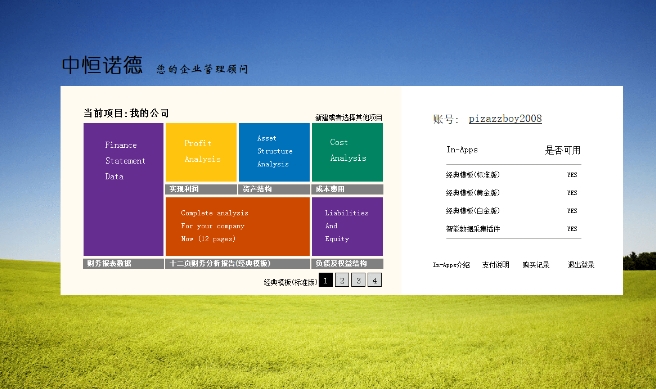Click the 负债及权益结构 label bar

coord(347,264)
